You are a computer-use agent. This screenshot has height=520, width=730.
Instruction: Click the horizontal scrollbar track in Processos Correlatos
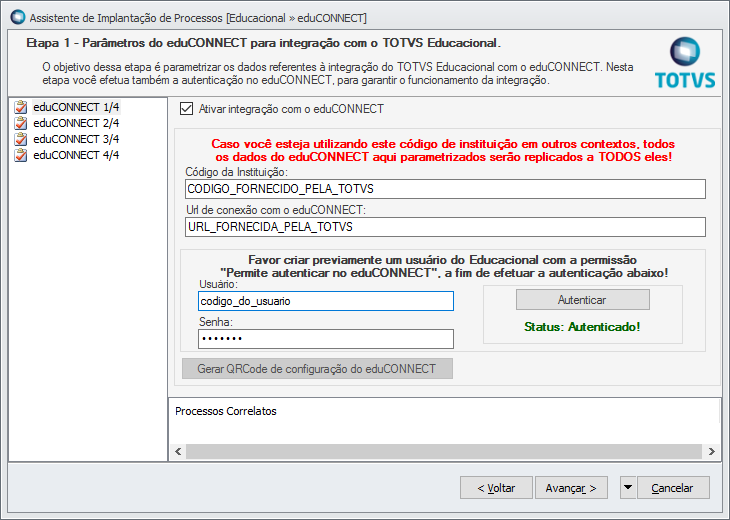pyautogui.click(x=444, y=451)
